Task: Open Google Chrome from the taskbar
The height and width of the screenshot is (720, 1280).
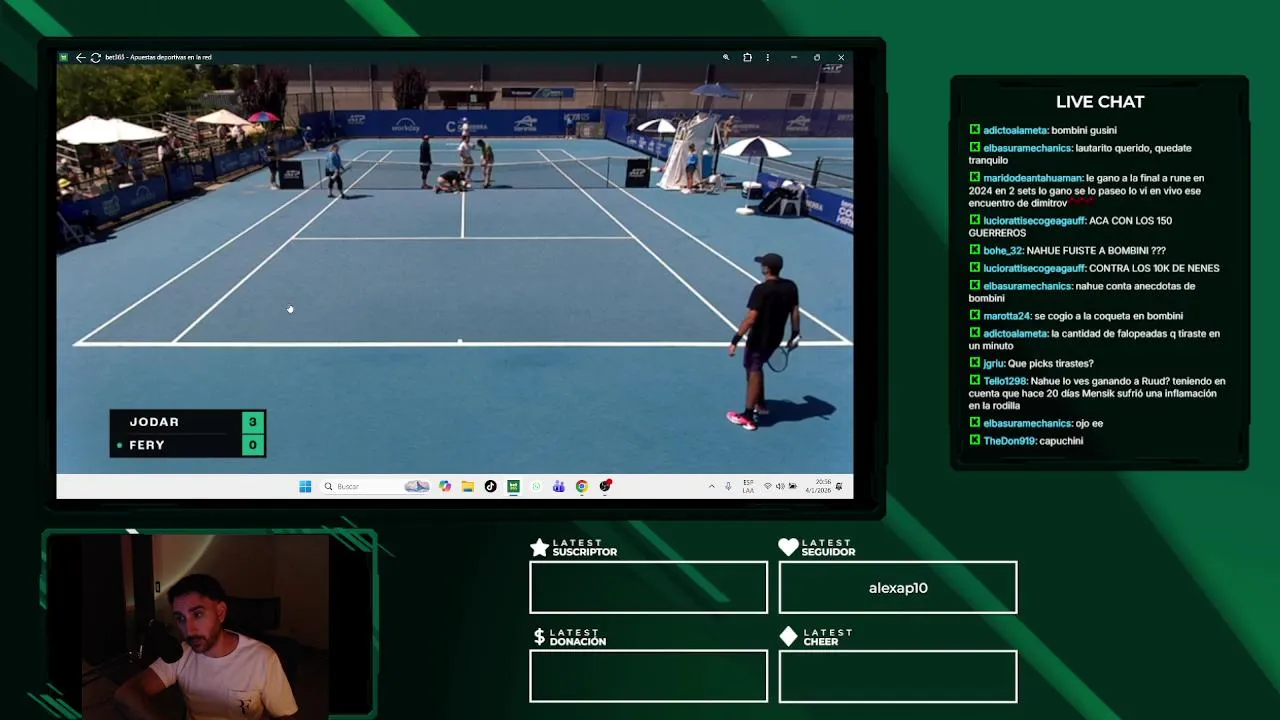Action: pyautogui.click(x=581, y=486)
